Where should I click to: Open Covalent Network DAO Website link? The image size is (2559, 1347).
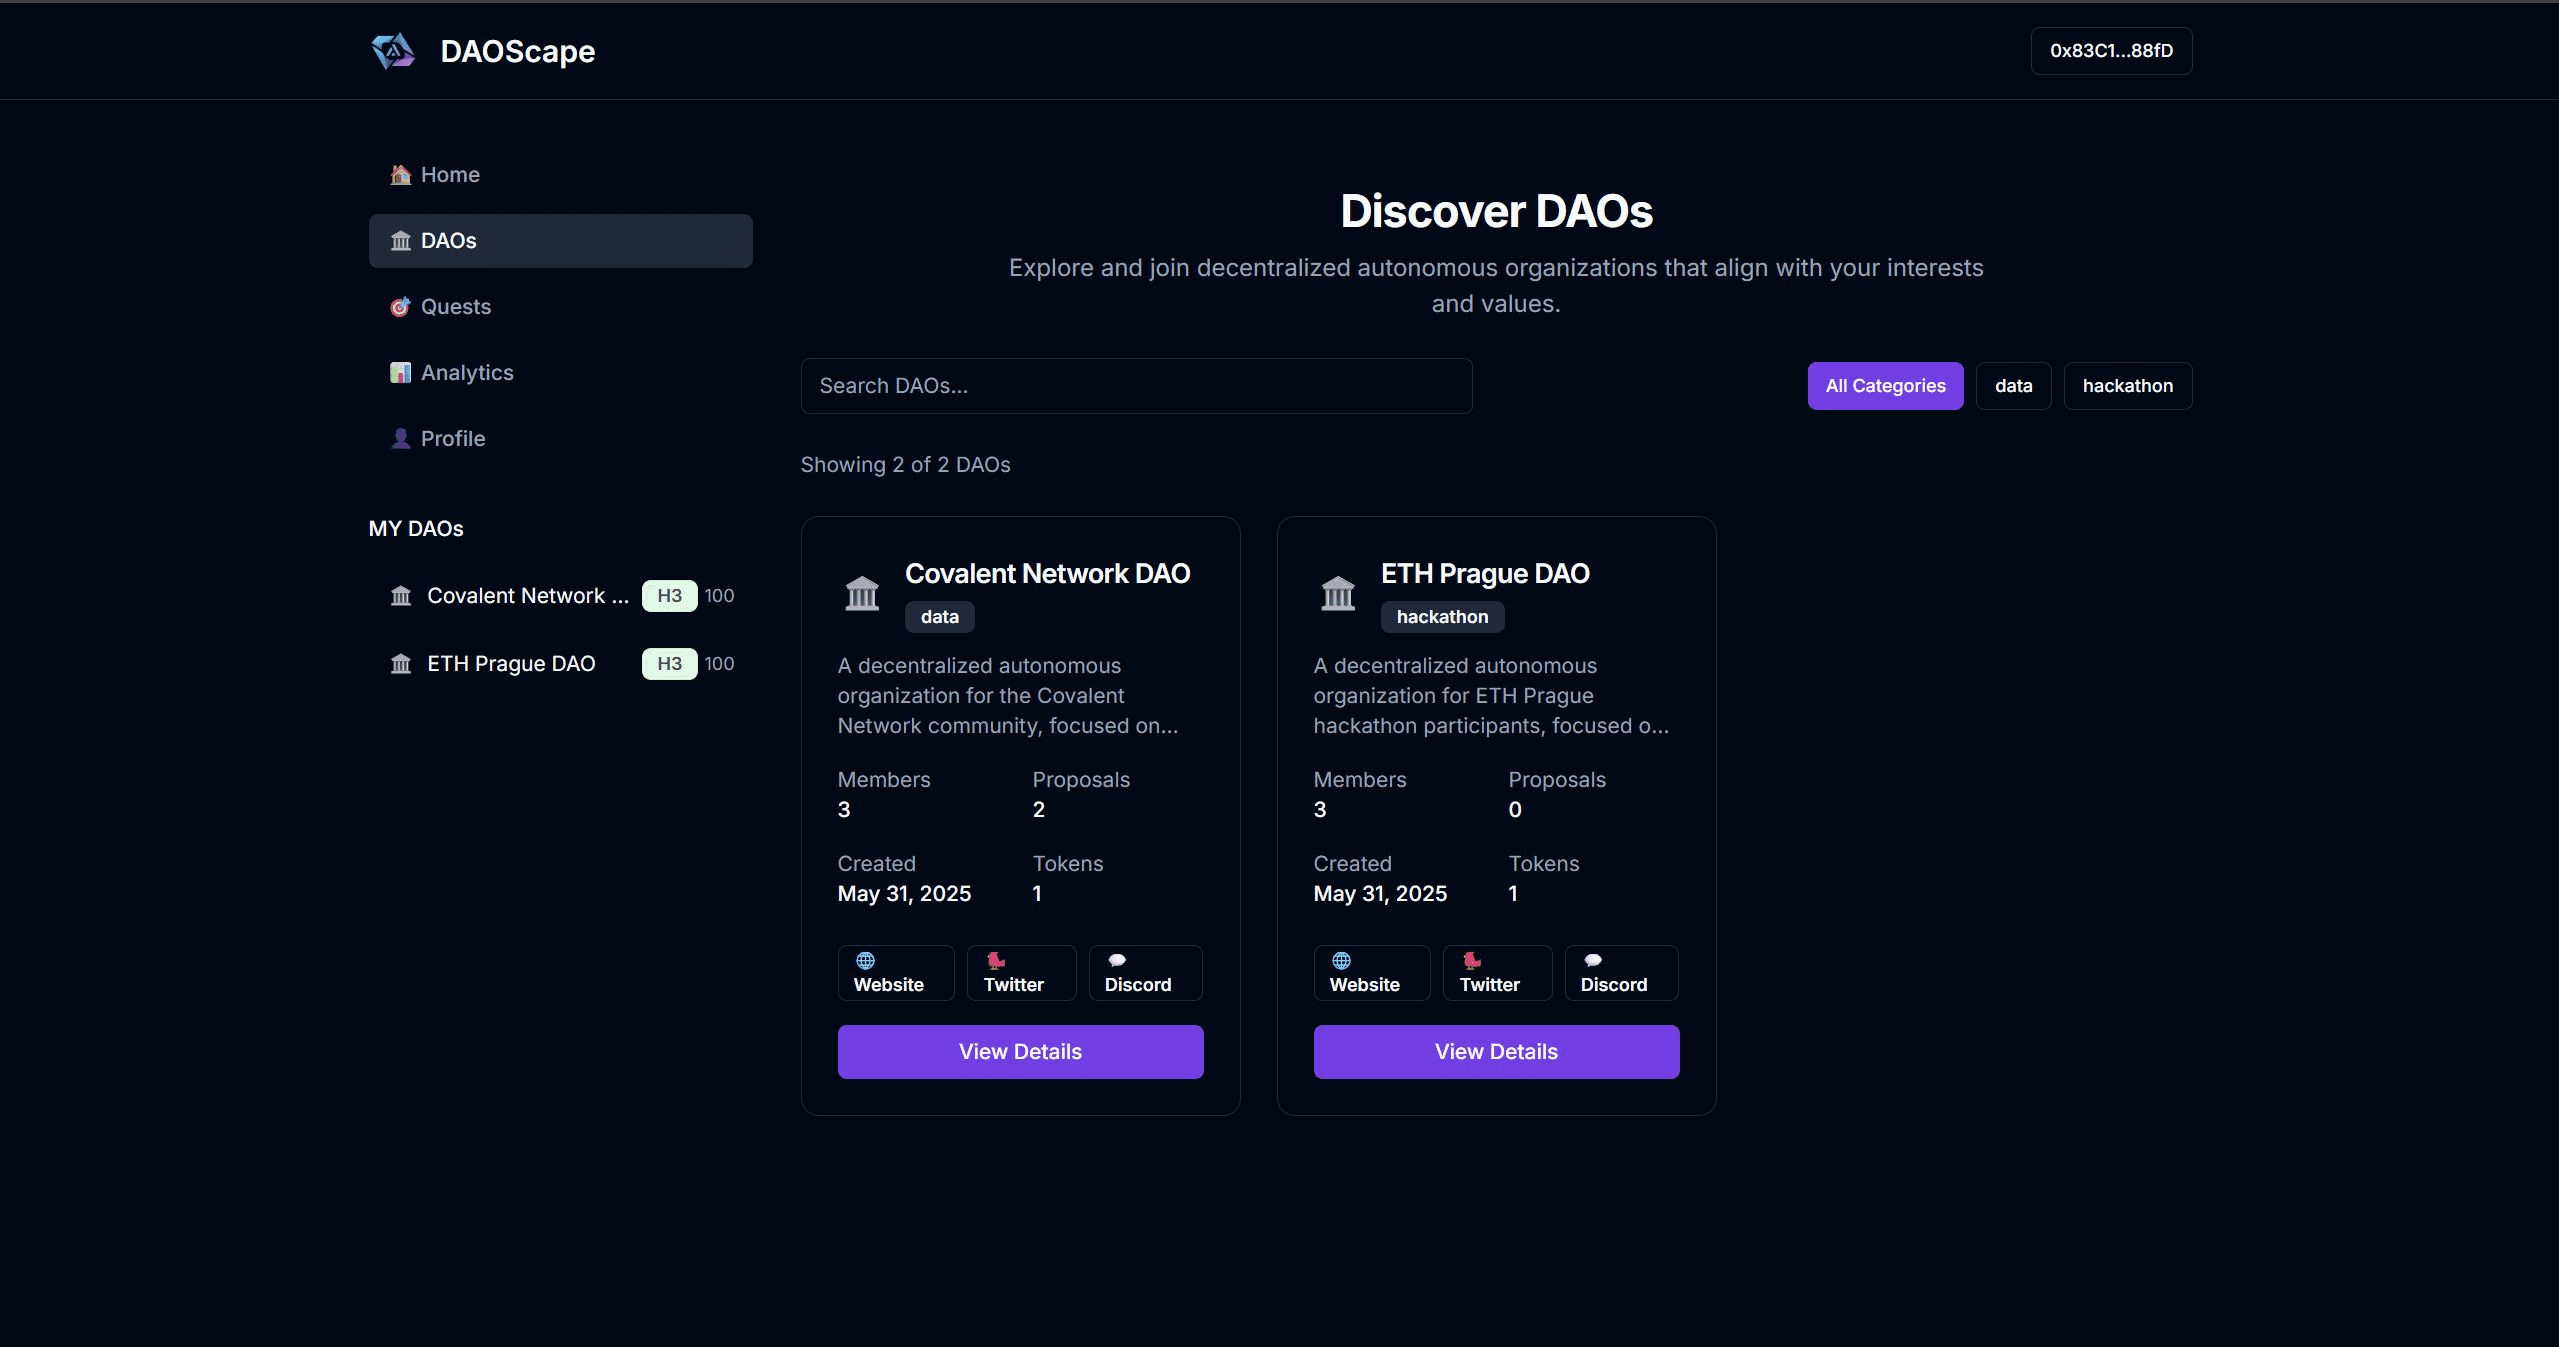(895, 973)
